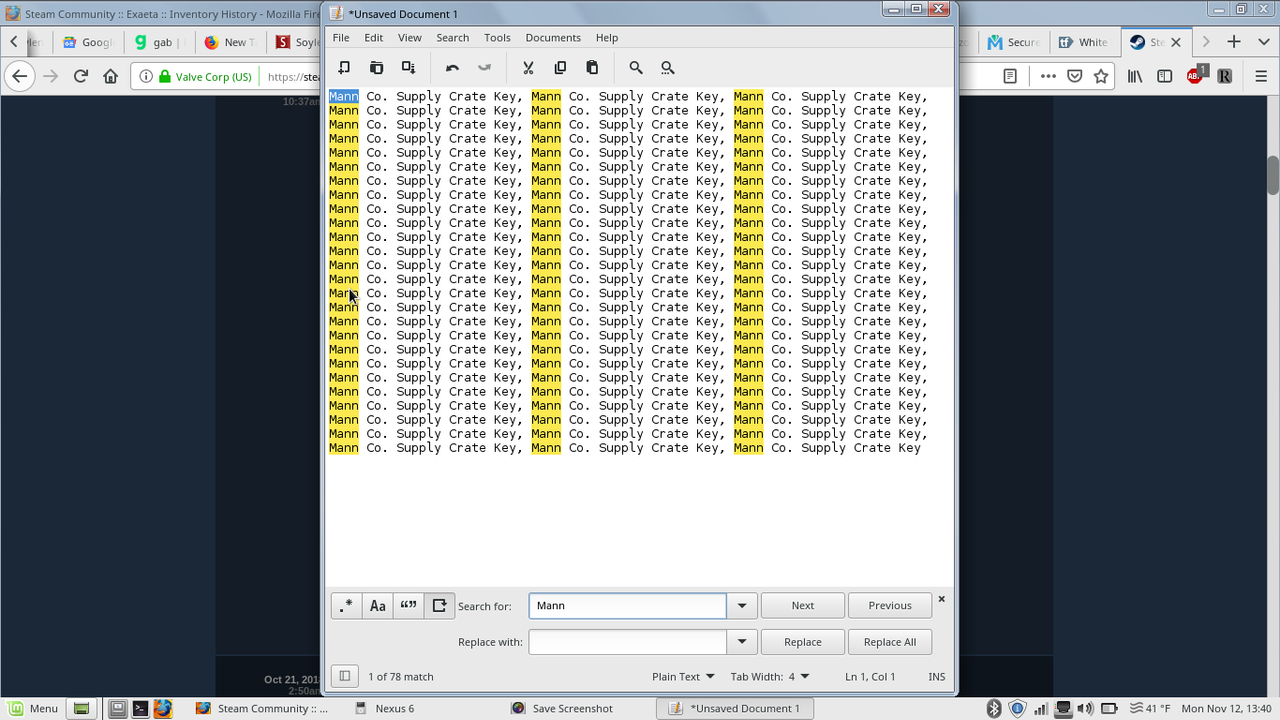
Task: Save the document with the toolbar icon
Action: point(408,68)
